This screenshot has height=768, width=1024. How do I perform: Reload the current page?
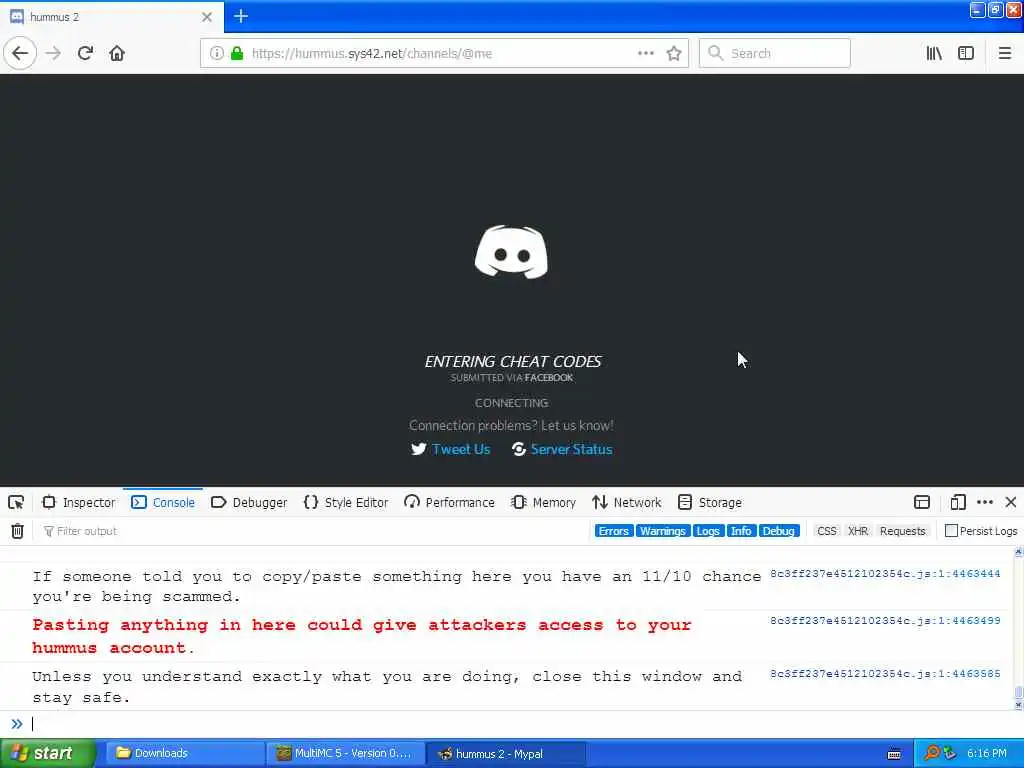point(86,53)
